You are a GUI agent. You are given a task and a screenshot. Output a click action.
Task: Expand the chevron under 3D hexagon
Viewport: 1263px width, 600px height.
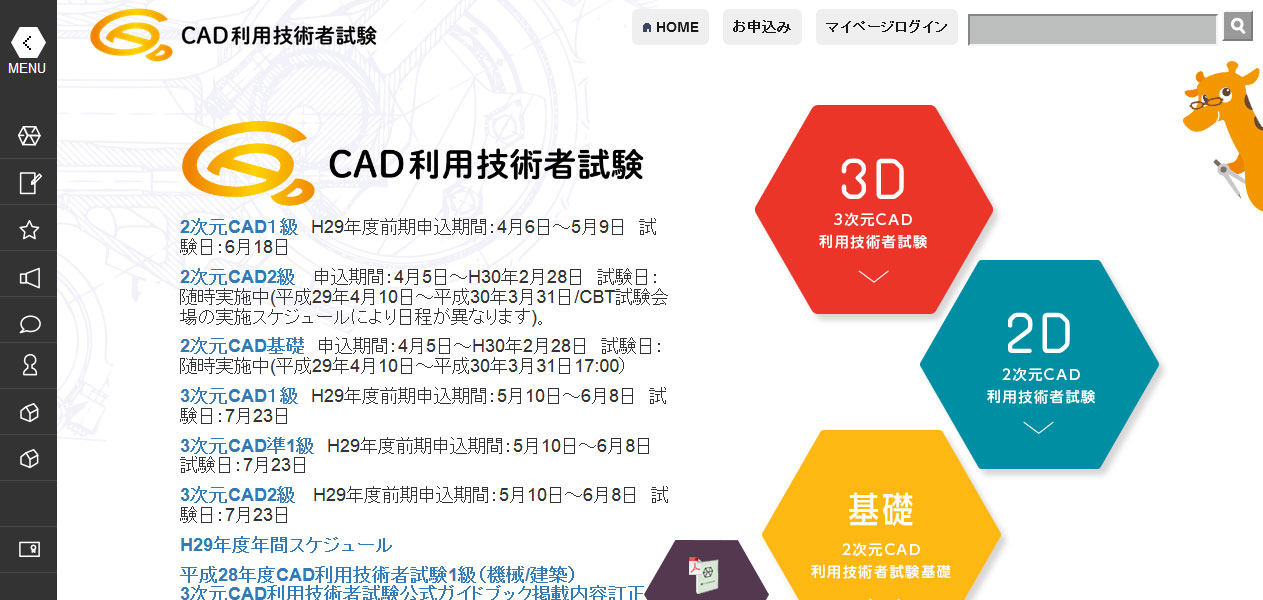click(874, 276)
